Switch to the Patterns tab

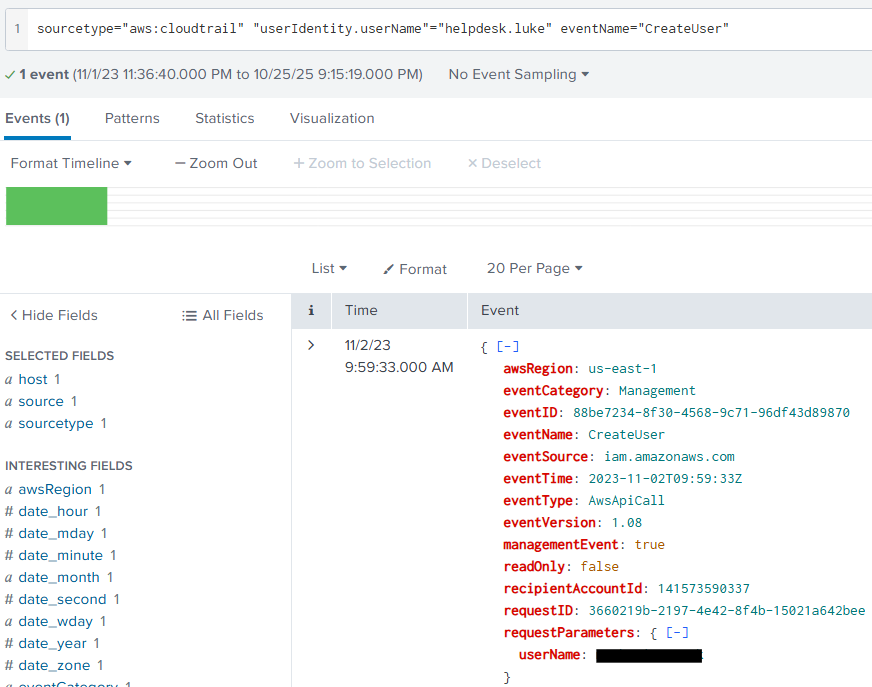[132, 118]
